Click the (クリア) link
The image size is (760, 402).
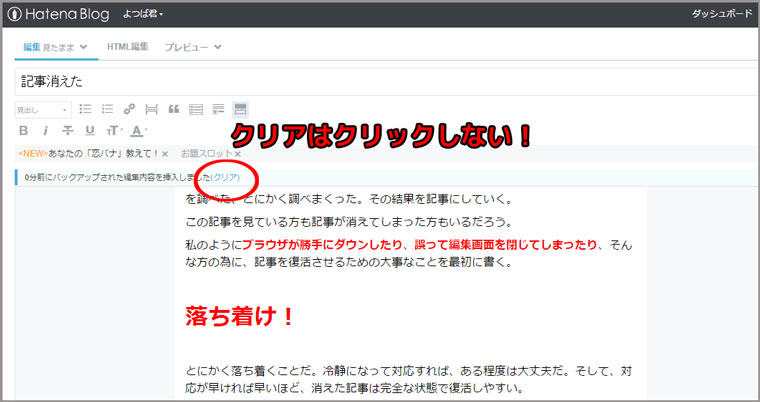225,177
